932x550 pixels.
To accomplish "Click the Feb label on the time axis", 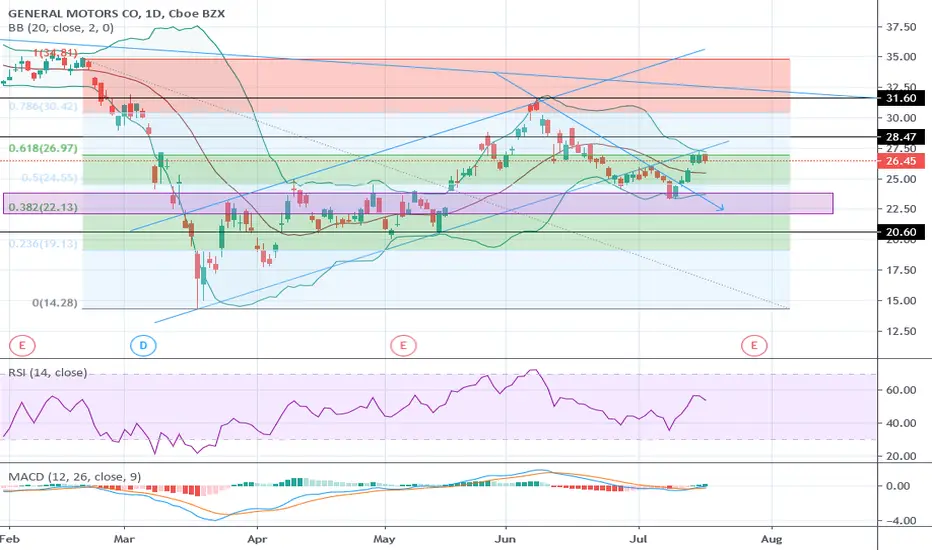I will [x=10, y=539].
